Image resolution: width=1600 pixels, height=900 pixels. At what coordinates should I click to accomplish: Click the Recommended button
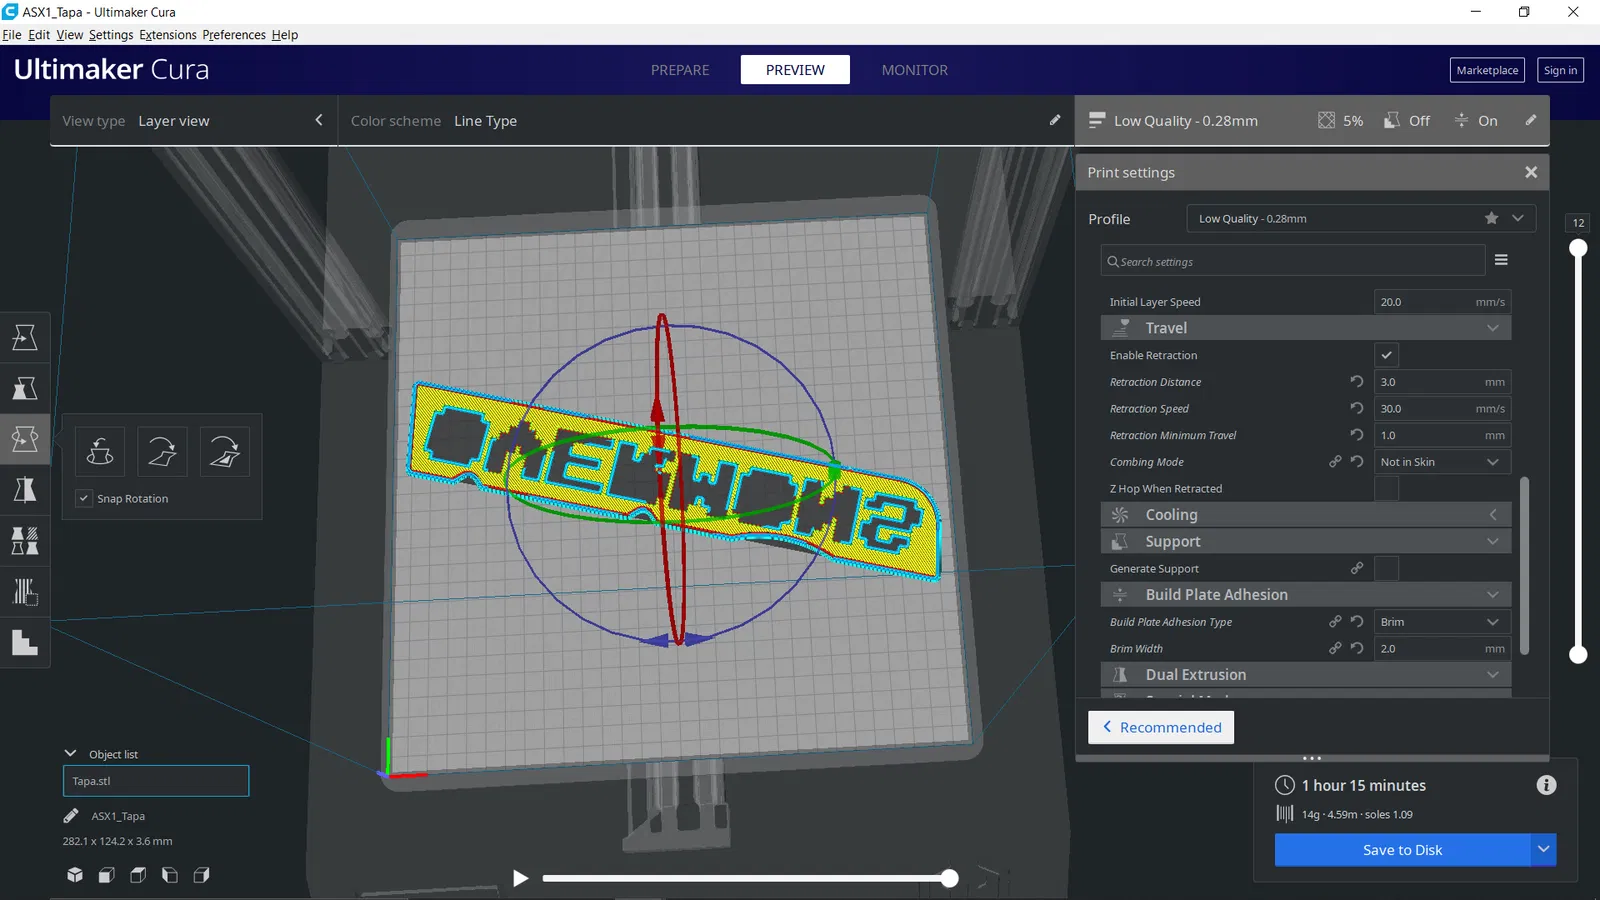(x=1161, y=727)
